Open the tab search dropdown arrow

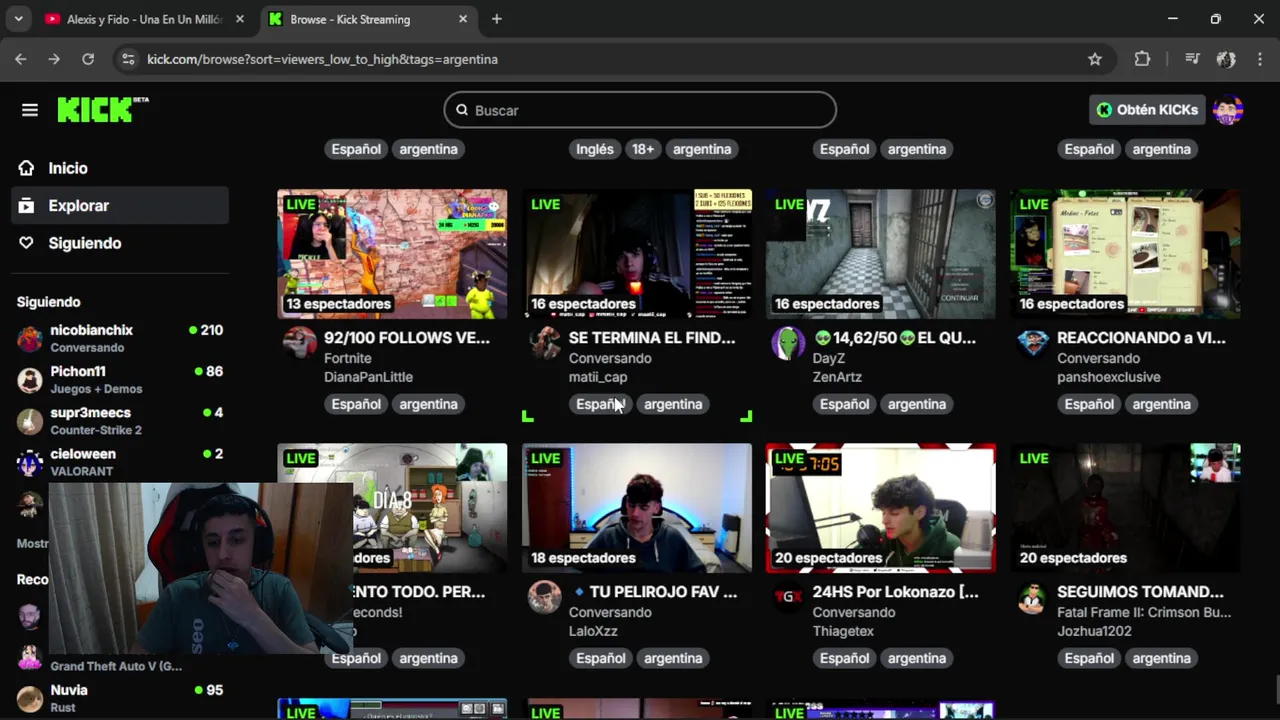(18, 19)
